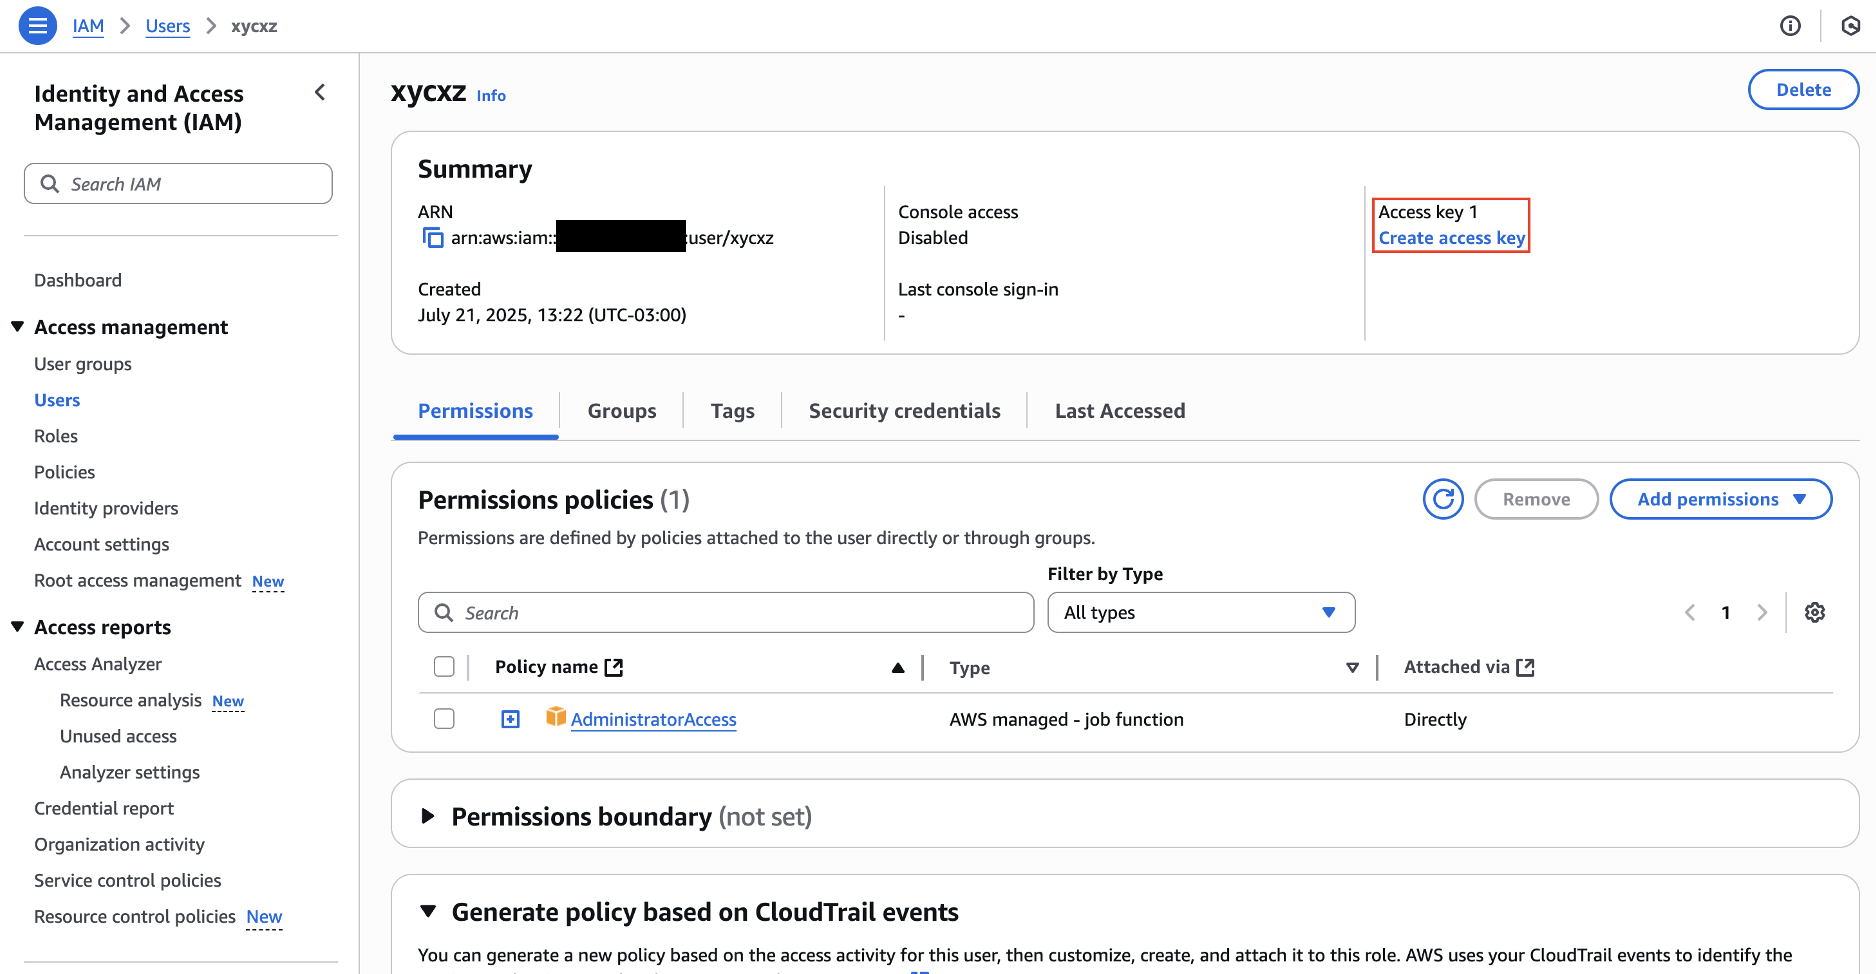
Task: Switch to the Groups tab
Action: coord(621,411)
